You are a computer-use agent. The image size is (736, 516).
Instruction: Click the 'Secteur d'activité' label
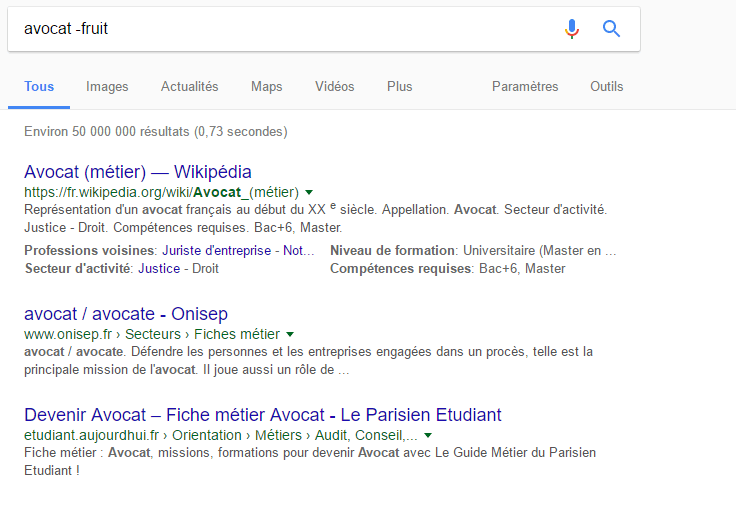tap(77, 269)
